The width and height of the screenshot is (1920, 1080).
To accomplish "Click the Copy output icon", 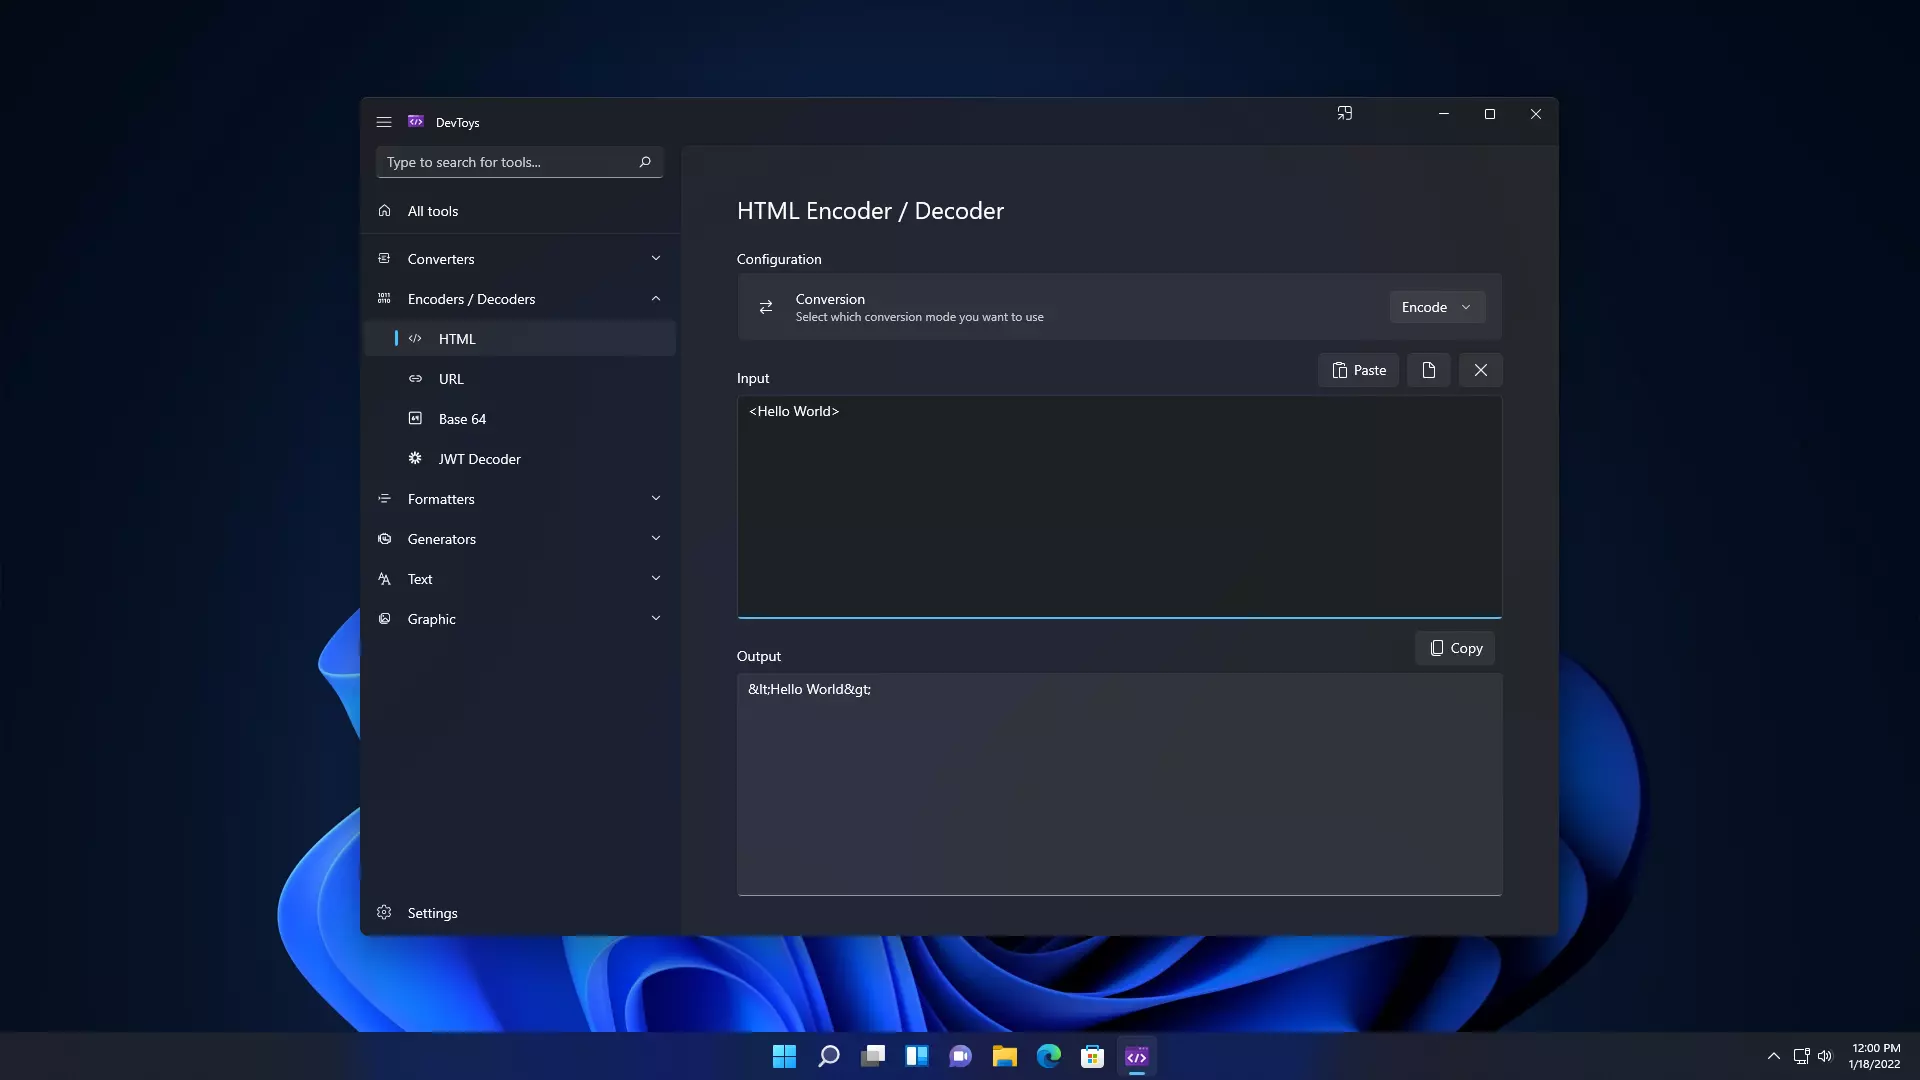I will (x=1456, y=647).
